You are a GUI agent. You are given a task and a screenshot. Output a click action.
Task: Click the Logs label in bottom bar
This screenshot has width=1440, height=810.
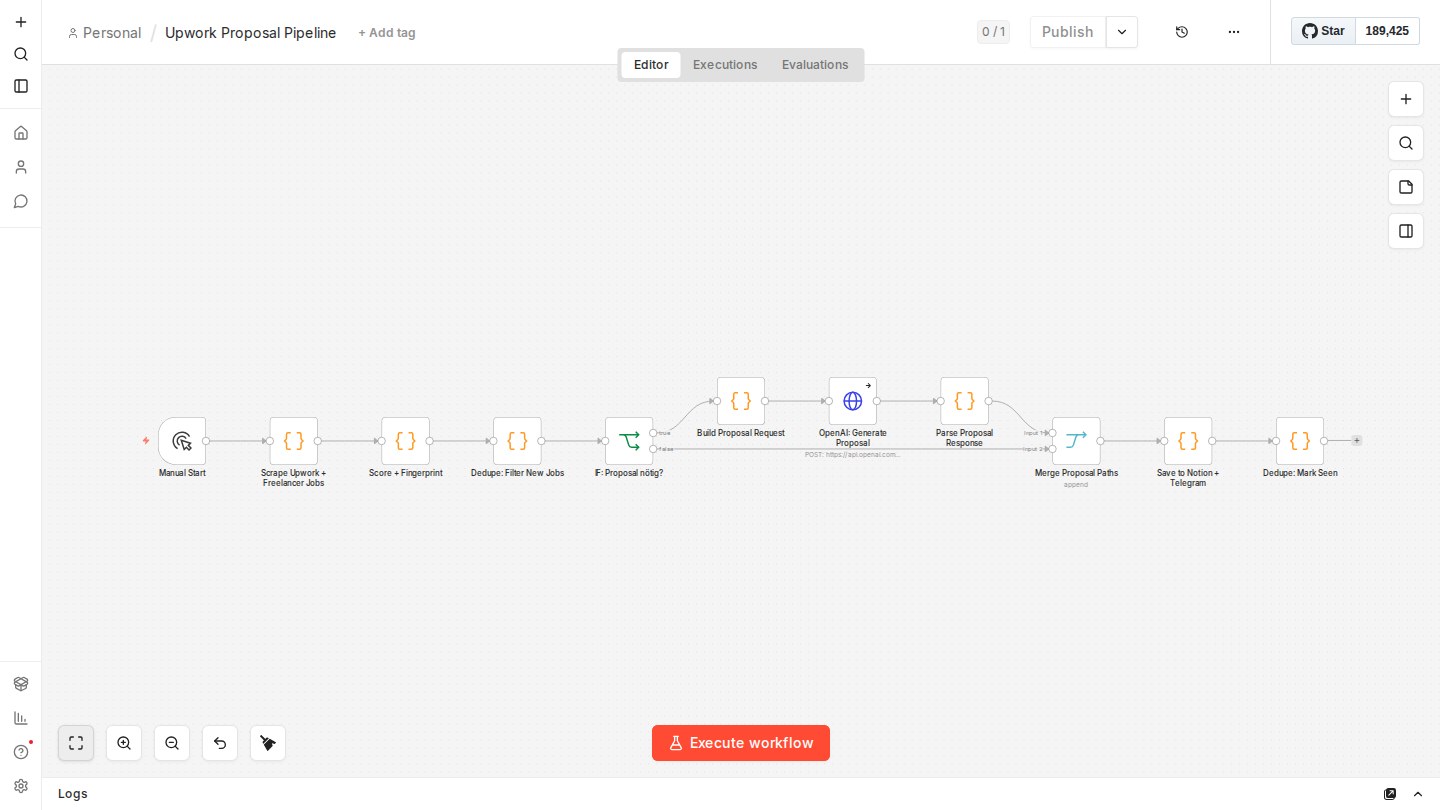(73, 794)
